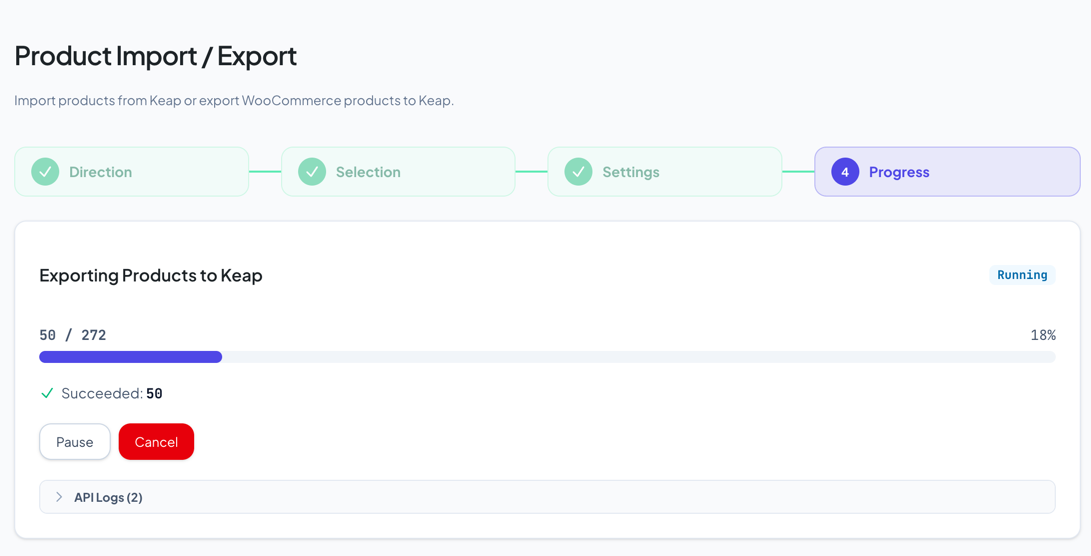Expand the API Logs chevron arrow
The image size is (1091, 556).
point(59,497)
